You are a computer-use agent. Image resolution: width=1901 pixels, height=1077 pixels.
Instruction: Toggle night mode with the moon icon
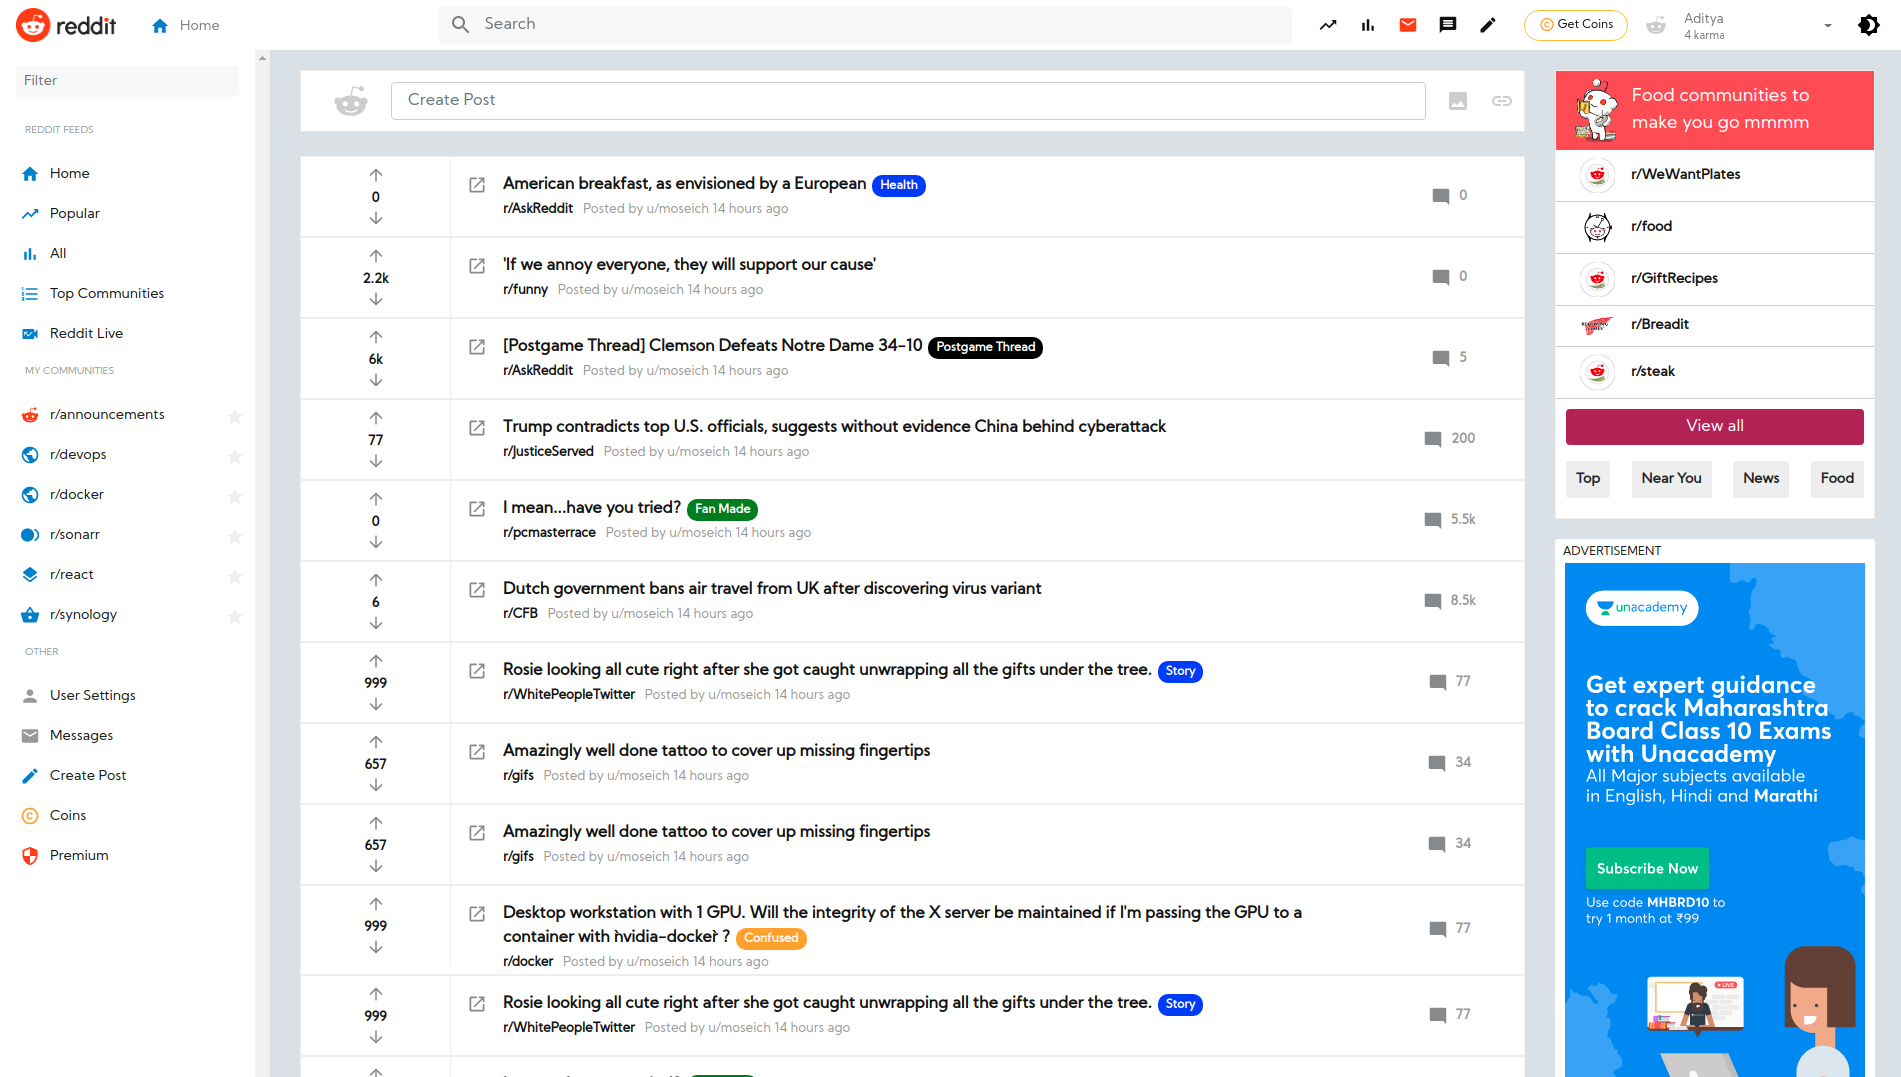(1868, 24)
